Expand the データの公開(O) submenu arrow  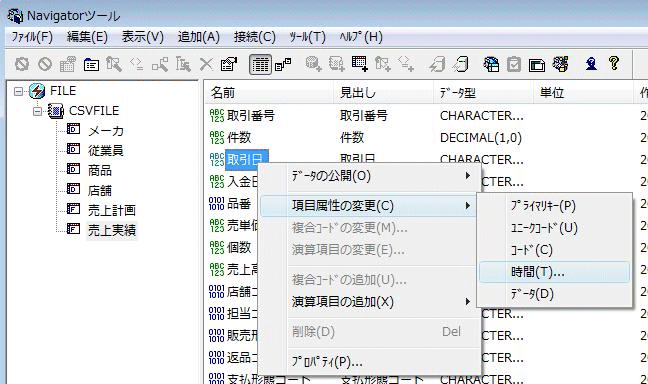[x=468, y=176]
